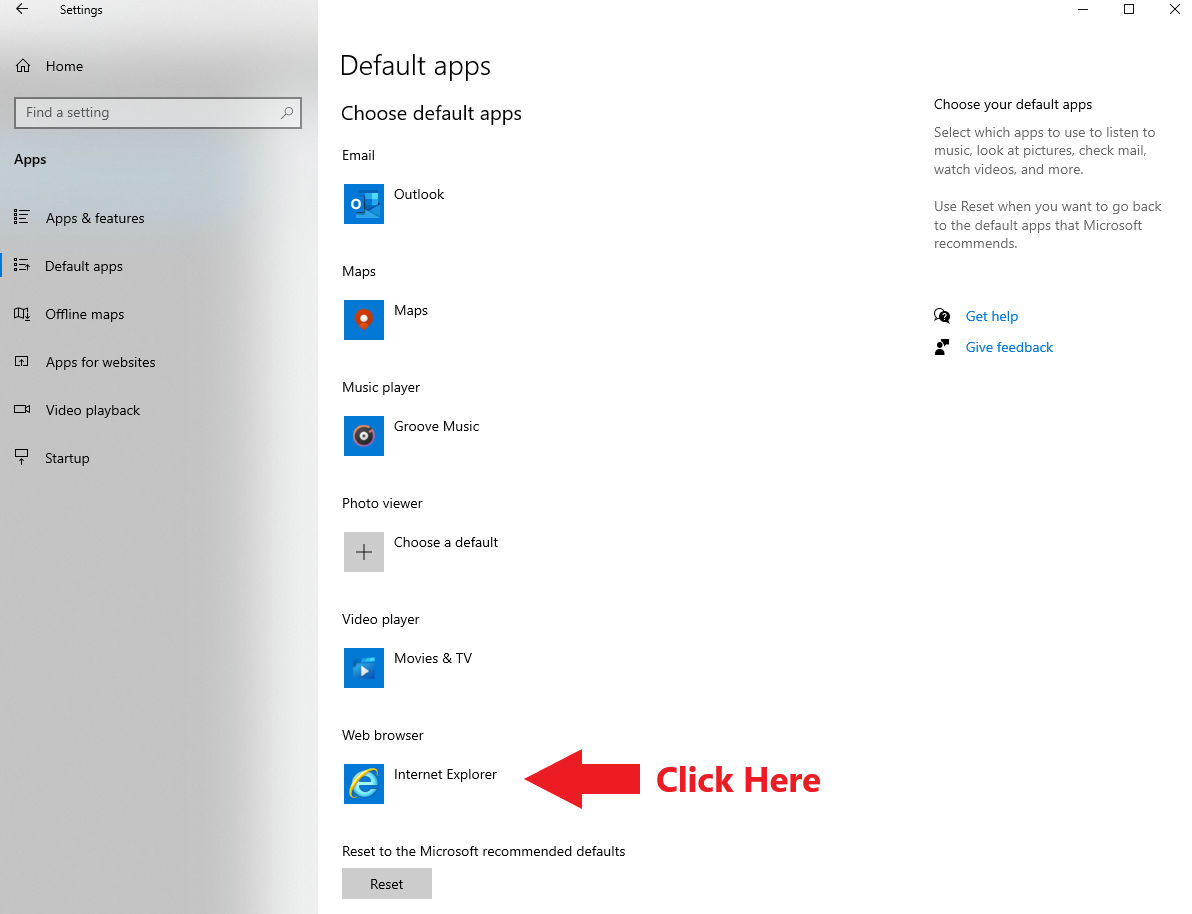Select the Apps & features list icon
Viewport: 1192px width, 914px height.
click(22, 217)
